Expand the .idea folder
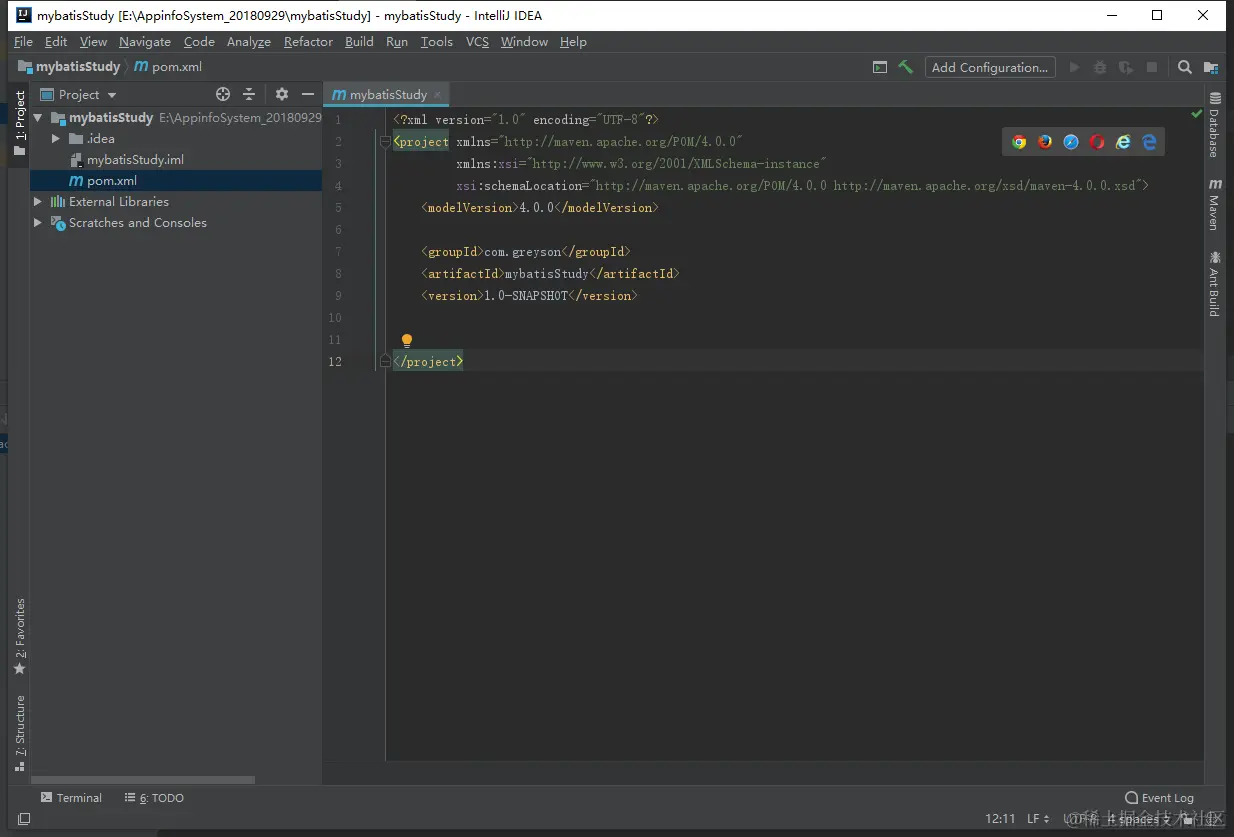1234x837 pixels. pos(56,139)
